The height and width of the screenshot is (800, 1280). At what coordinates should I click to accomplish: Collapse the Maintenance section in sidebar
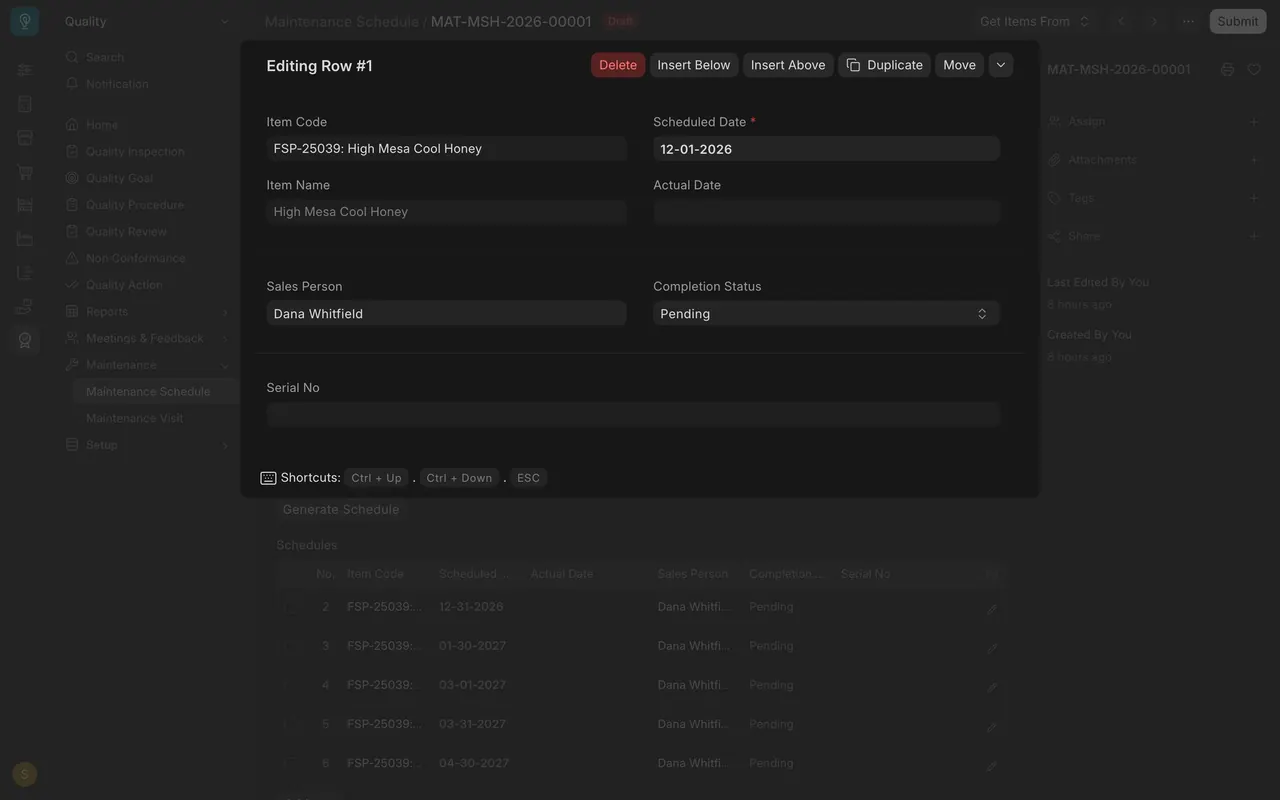point(225,366)
